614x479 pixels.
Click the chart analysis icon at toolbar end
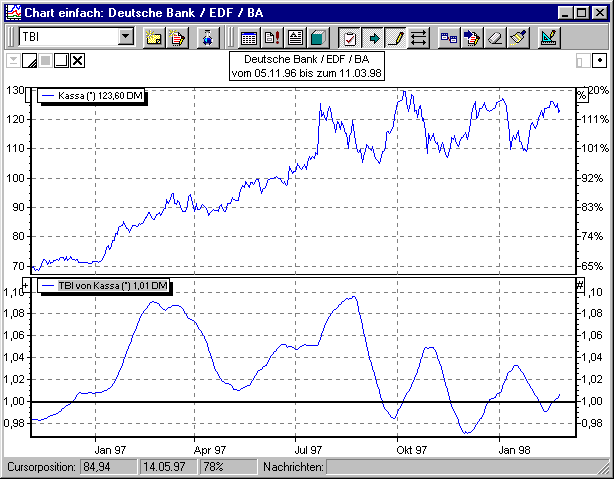coord(549,38)
